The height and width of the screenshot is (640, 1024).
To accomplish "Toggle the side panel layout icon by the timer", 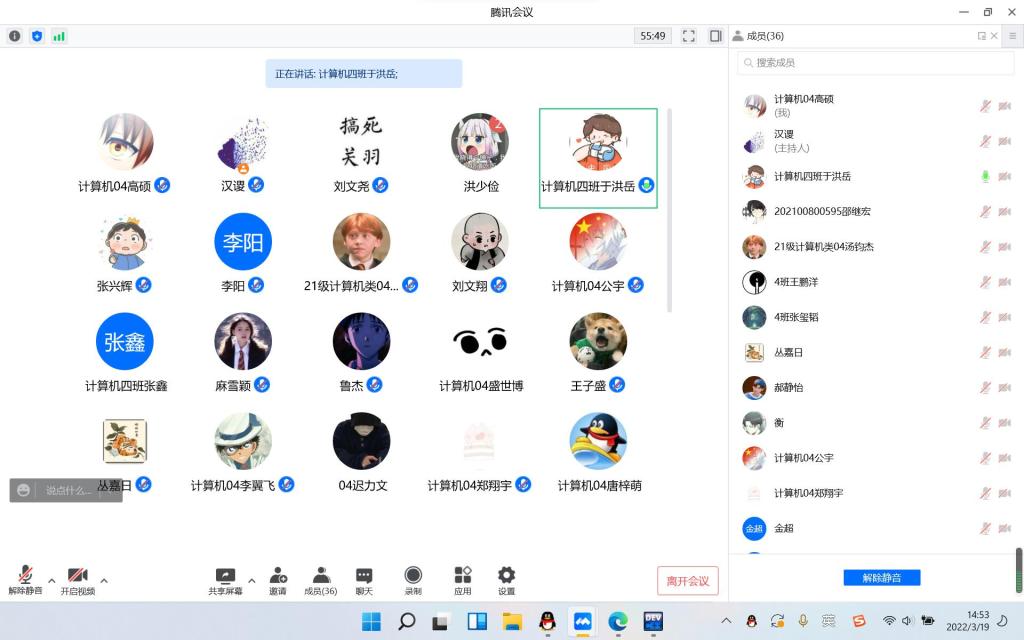I will 715,36.
